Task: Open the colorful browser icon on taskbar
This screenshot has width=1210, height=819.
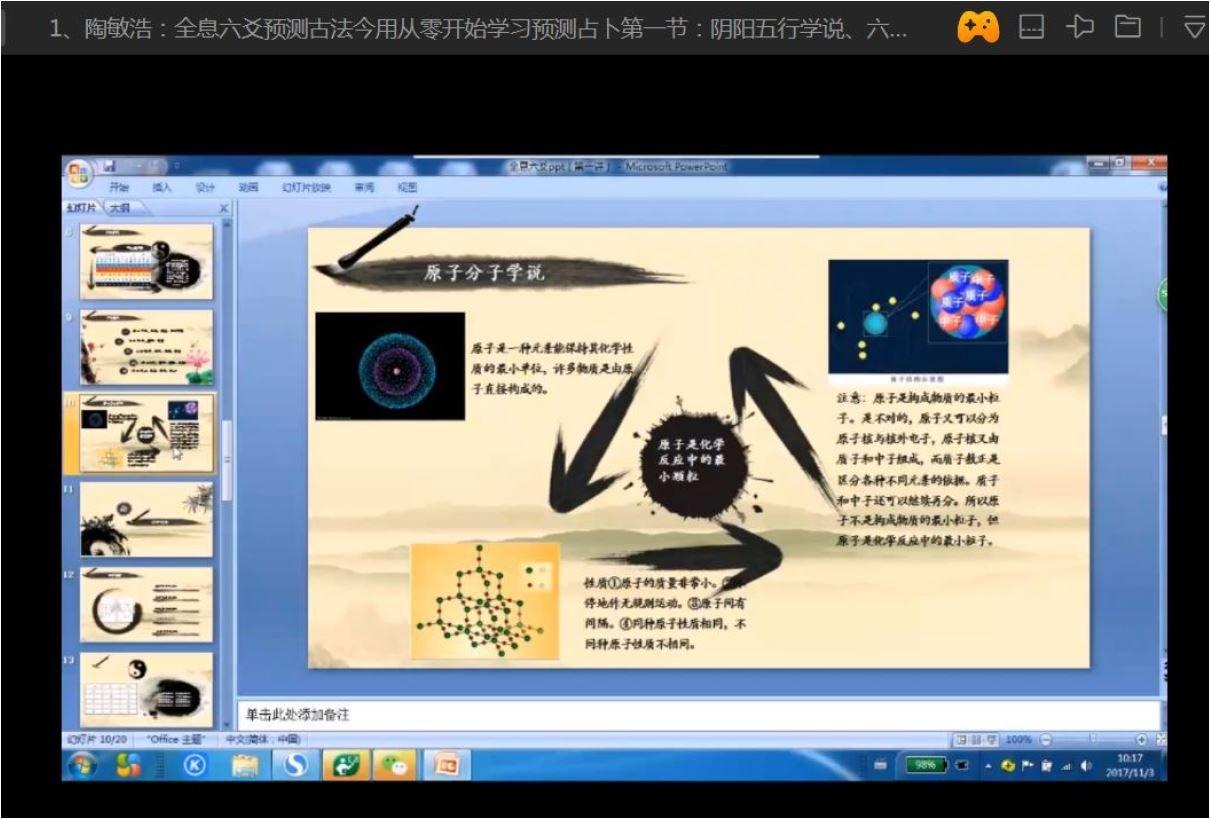Action: 129,765
